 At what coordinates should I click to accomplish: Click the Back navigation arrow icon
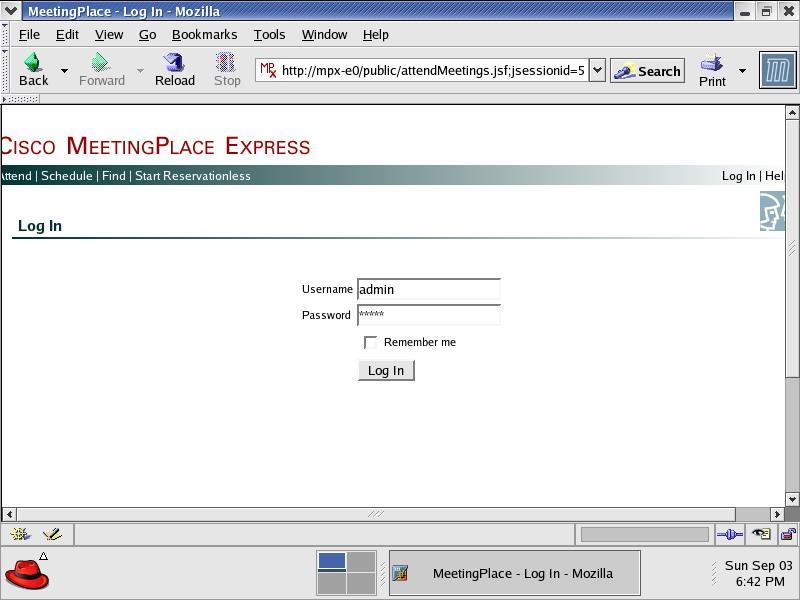(33, 62)
